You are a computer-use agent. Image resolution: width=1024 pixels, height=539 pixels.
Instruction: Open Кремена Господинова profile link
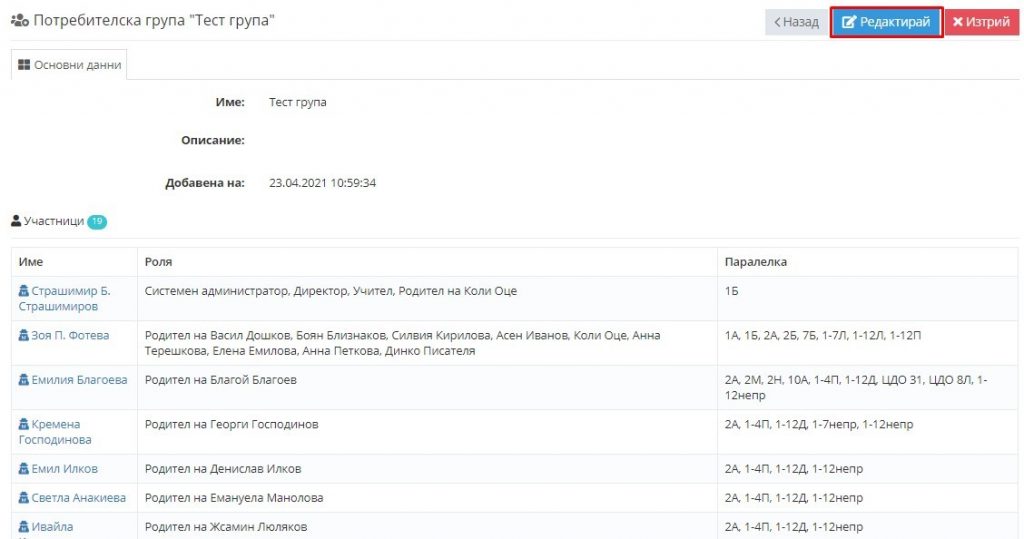[x=55, y=432]
